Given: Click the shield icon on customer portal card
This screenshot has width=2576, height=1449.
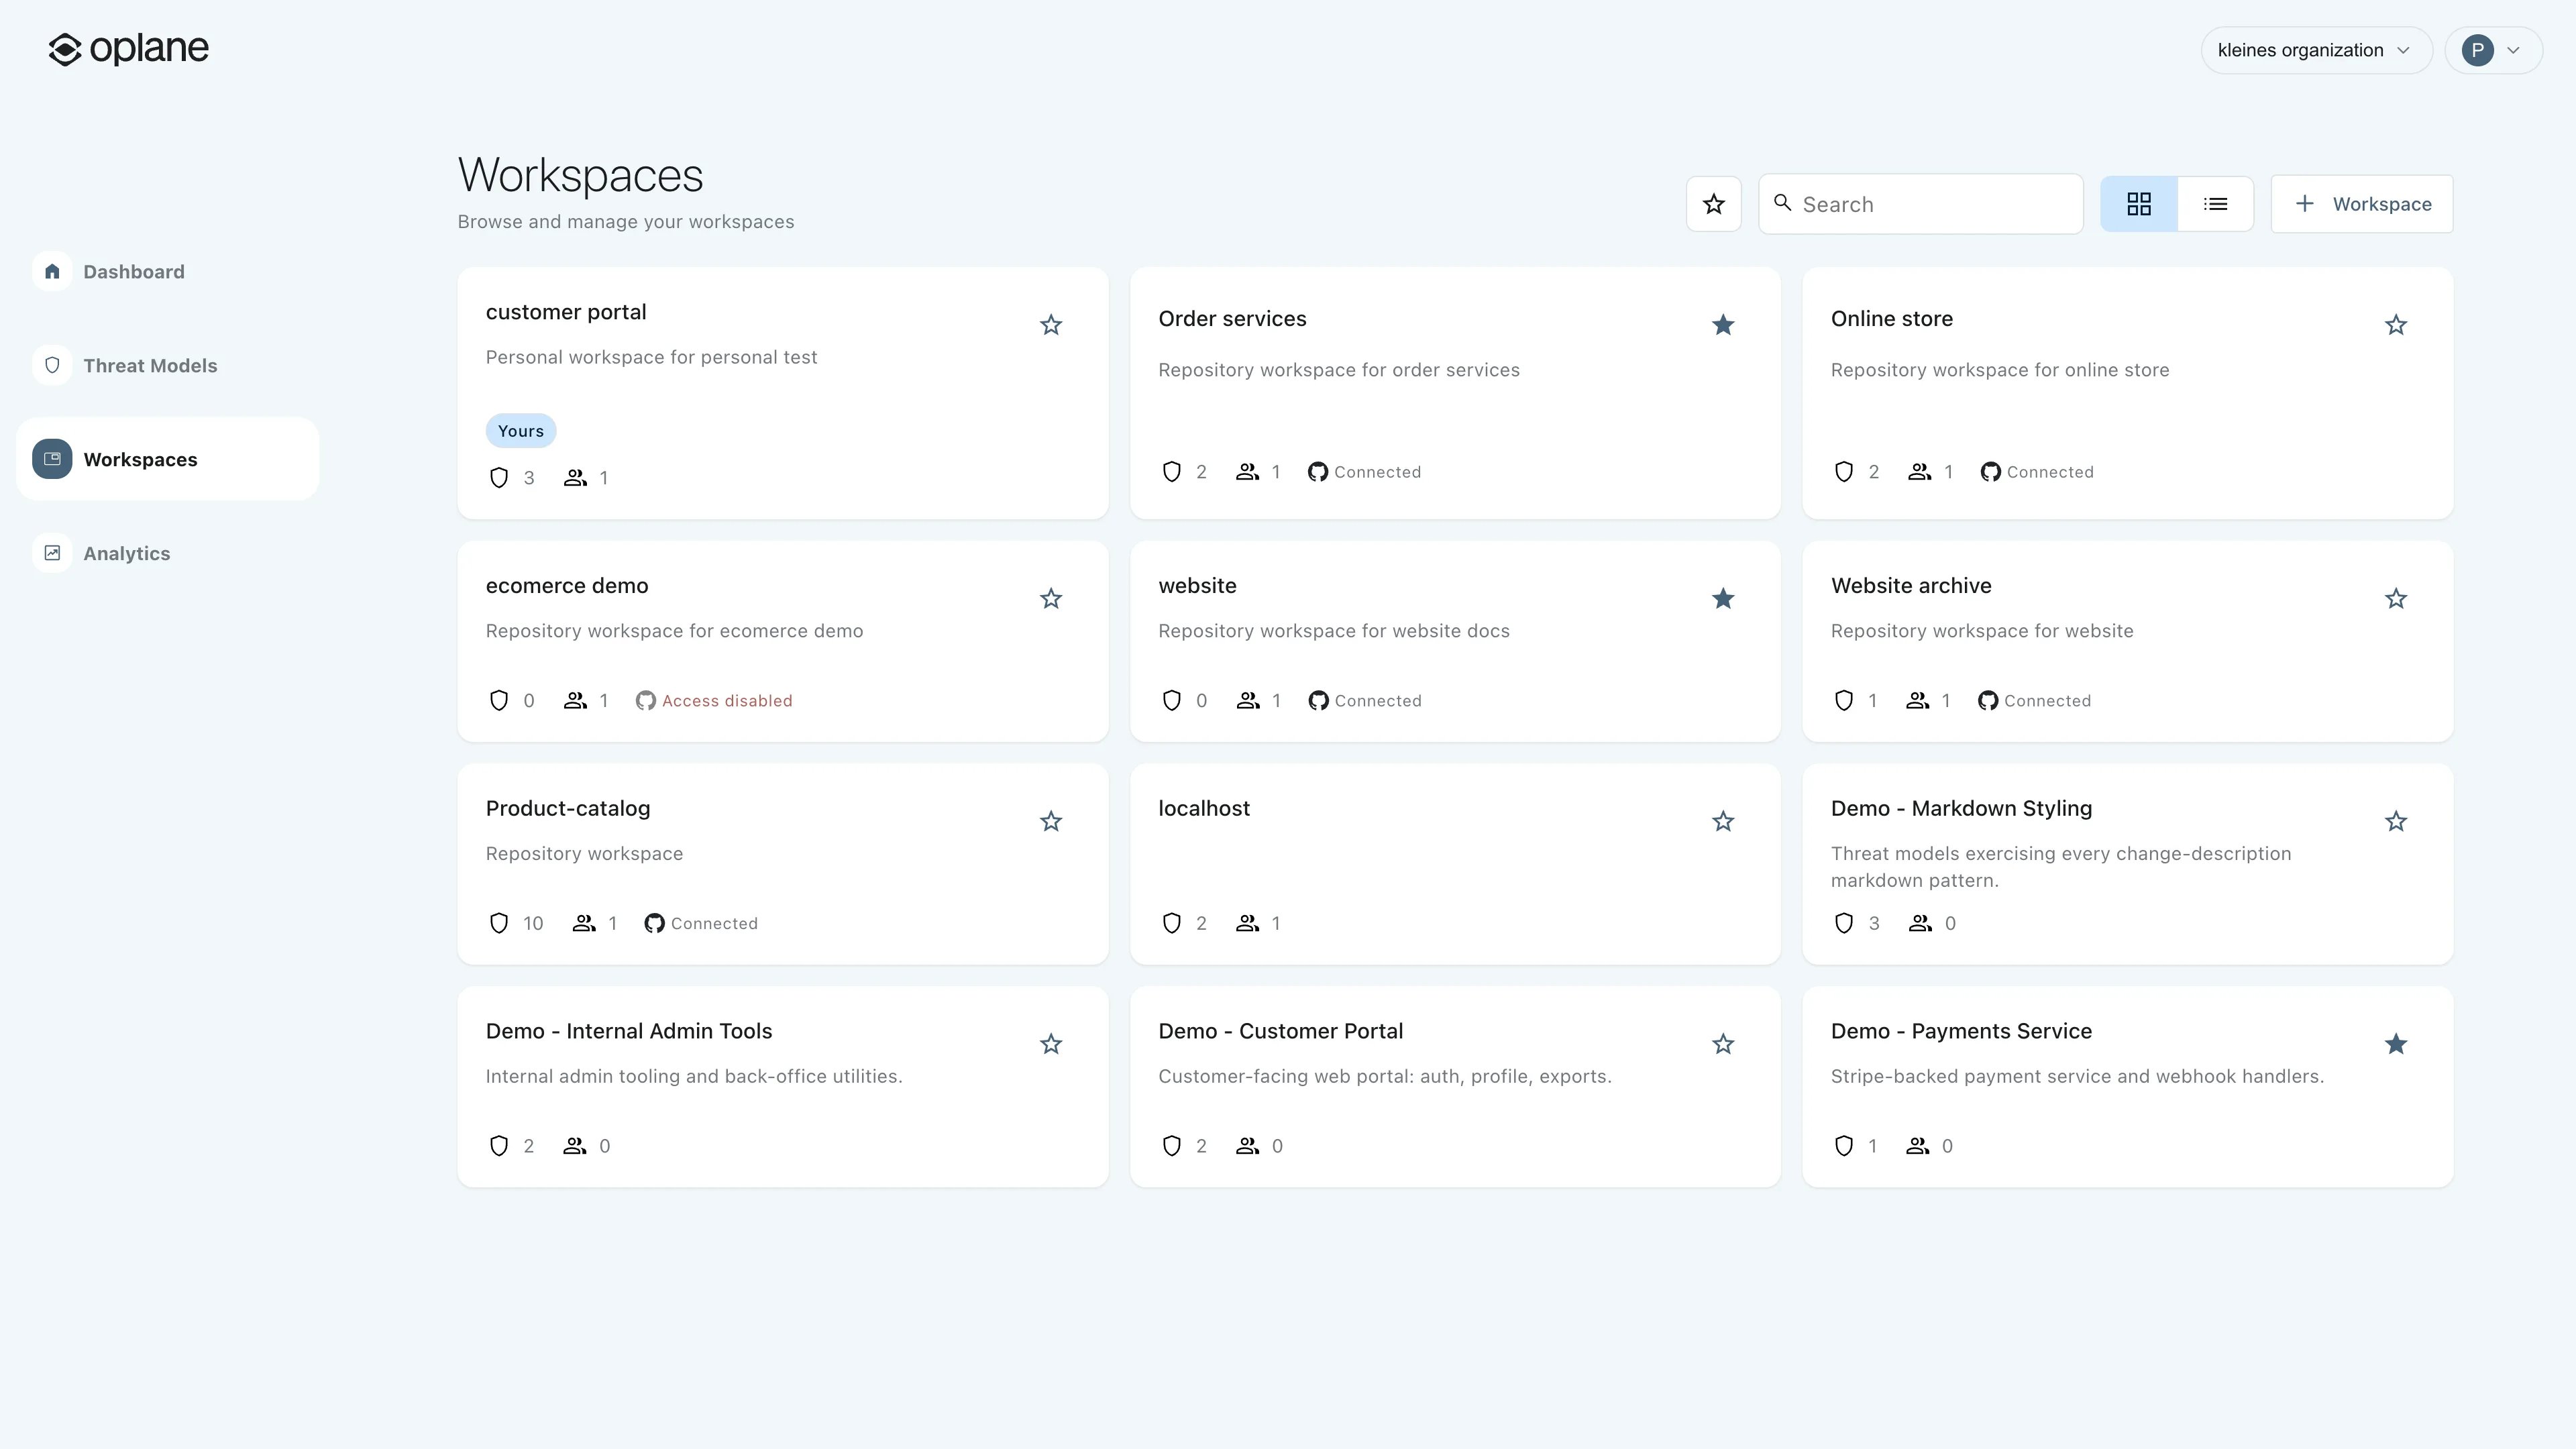Looking at the screenshot, I should (x=499, y=478).
